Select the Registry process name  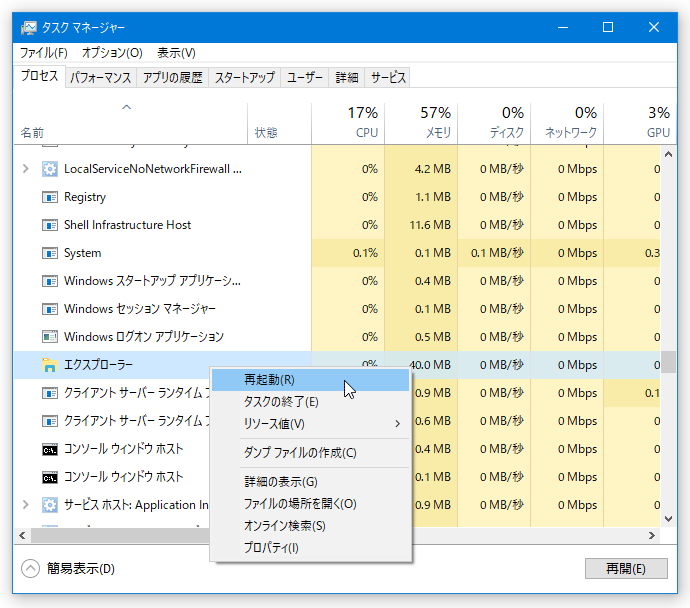click(x=85, y=197)
